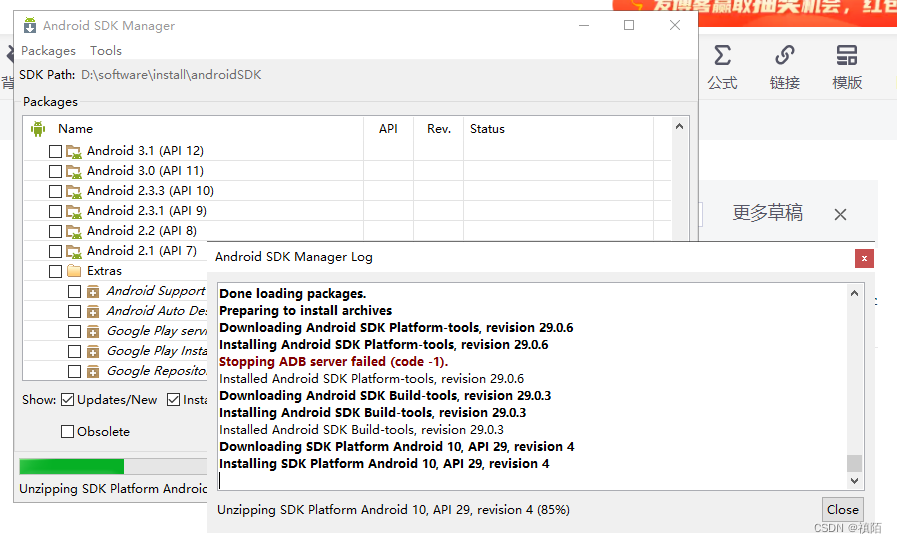Click the Extras folder icon
The image size is (897, 543).
[x=74, y=271]
